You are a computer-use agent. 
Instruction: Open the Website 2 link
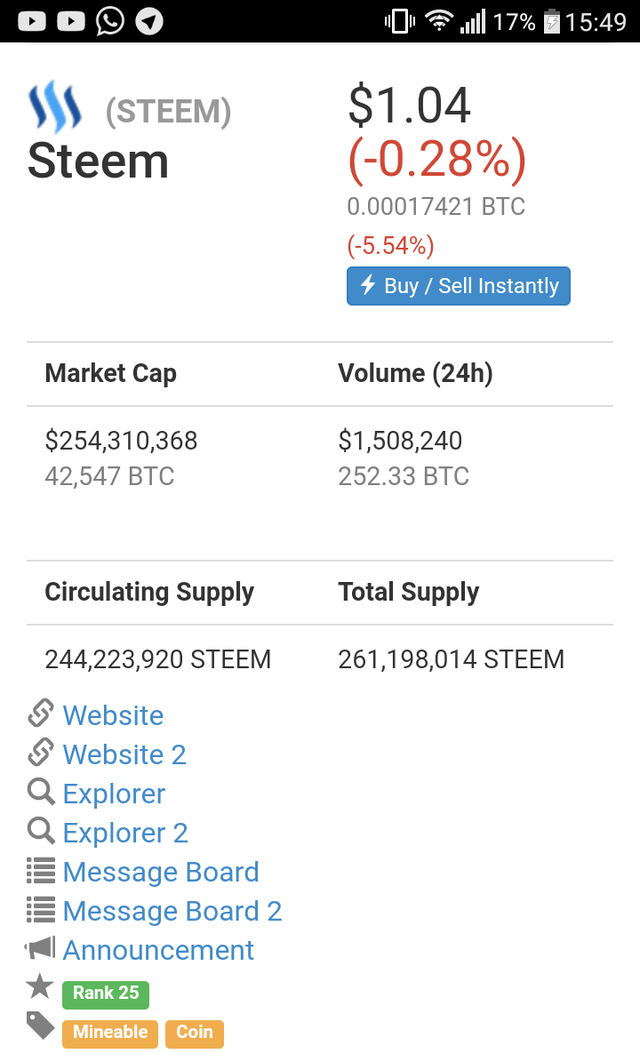124,755
